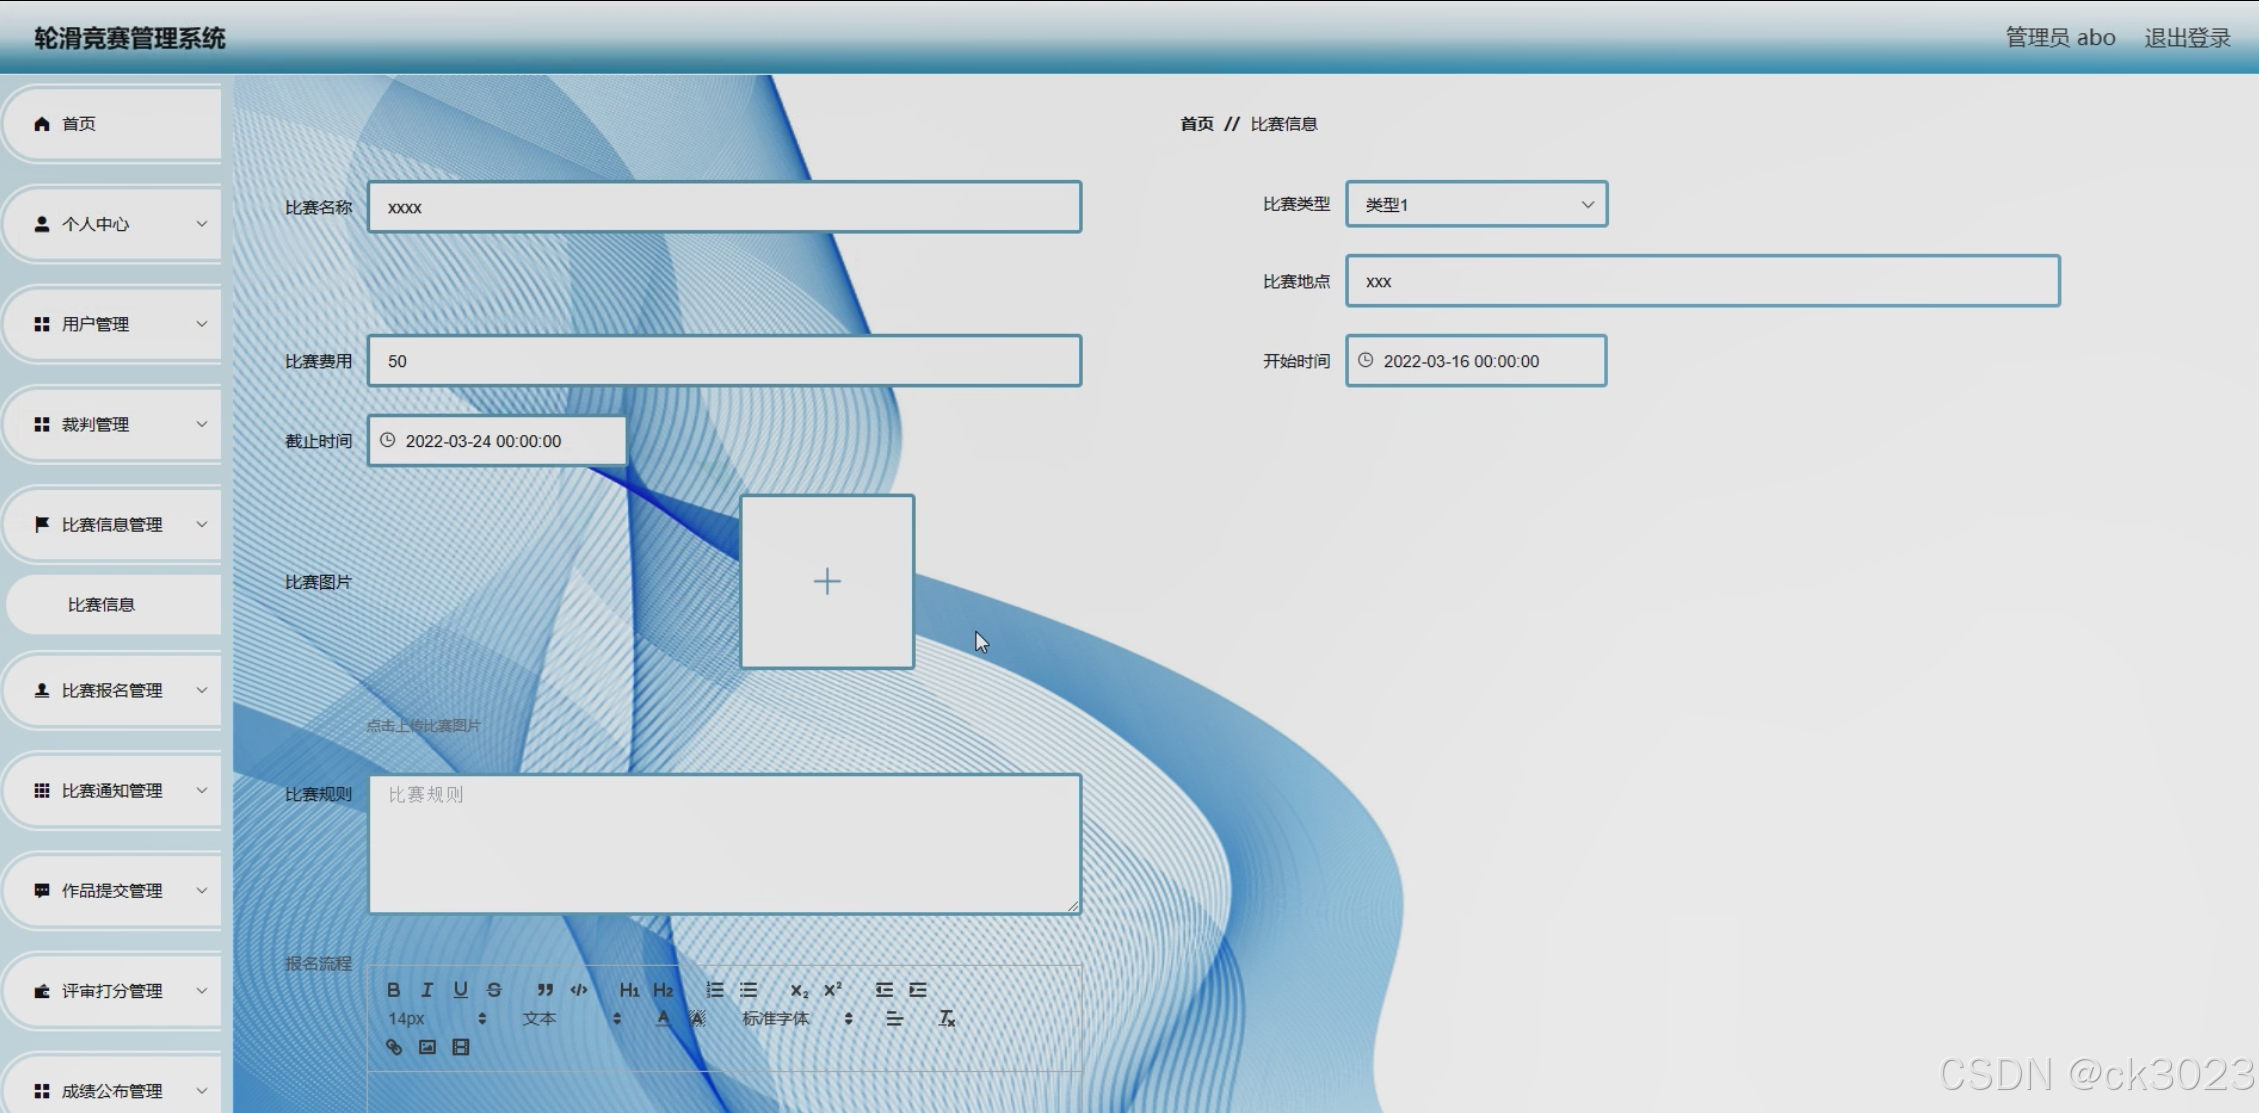Viewport: 2259px width, 1113px height.
Task: Apply ordered numbered list
Action: [x=714, y=990]
